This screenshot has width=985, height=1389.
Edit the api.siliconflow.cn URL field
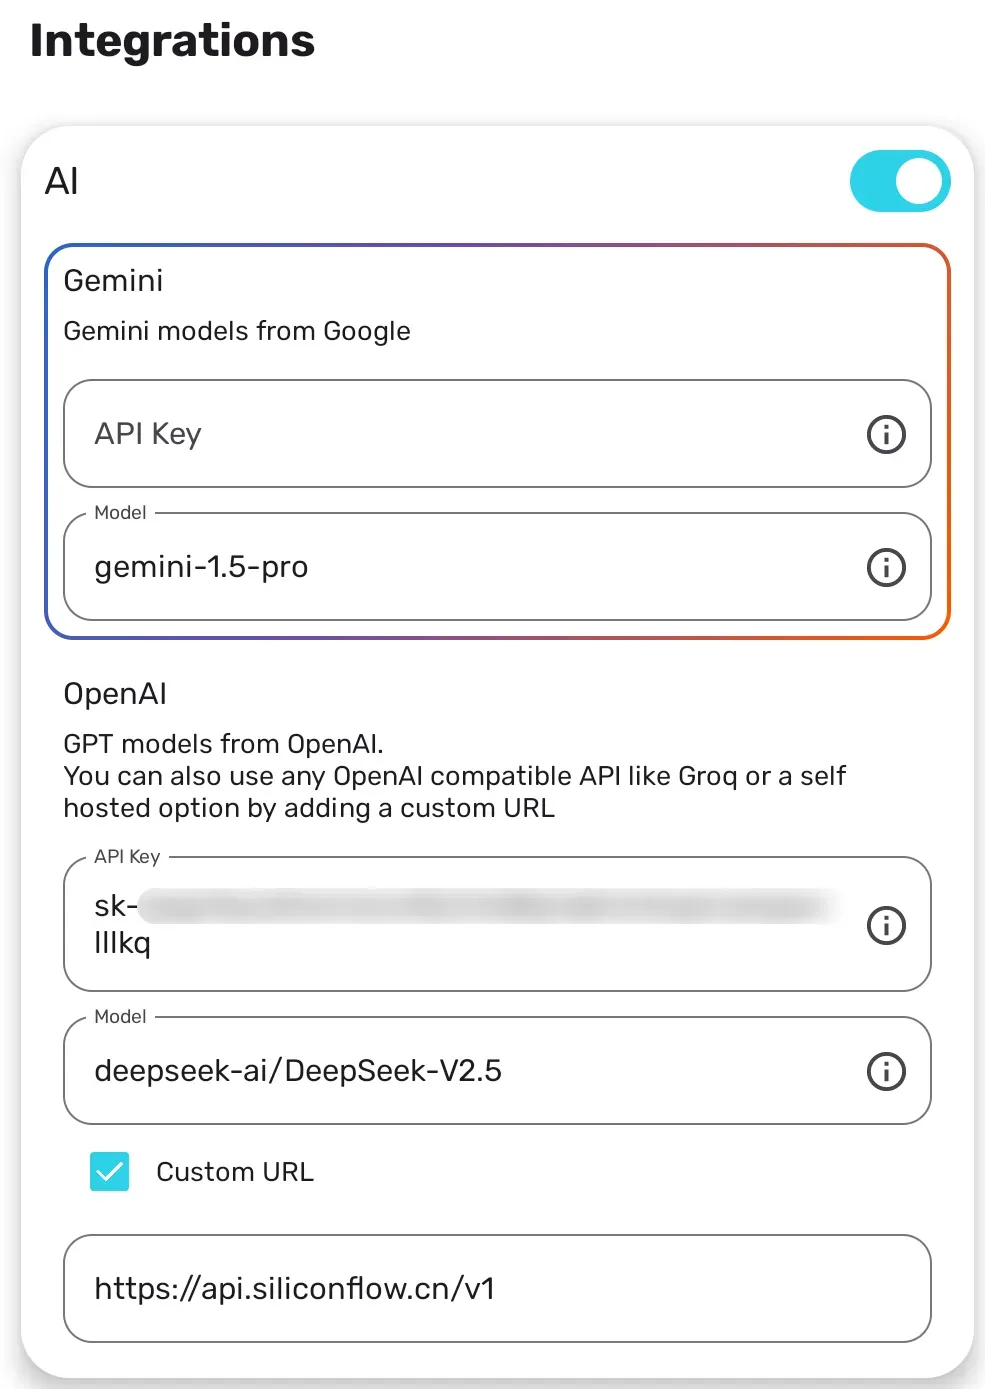(x=497, y=1288)
